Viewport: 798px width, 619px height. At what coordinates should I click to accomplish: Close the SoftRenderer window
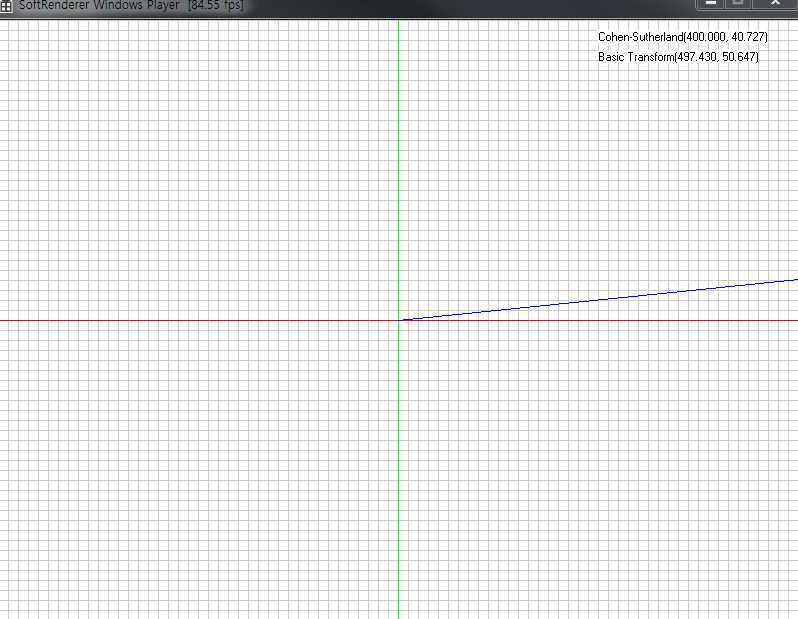775,3
